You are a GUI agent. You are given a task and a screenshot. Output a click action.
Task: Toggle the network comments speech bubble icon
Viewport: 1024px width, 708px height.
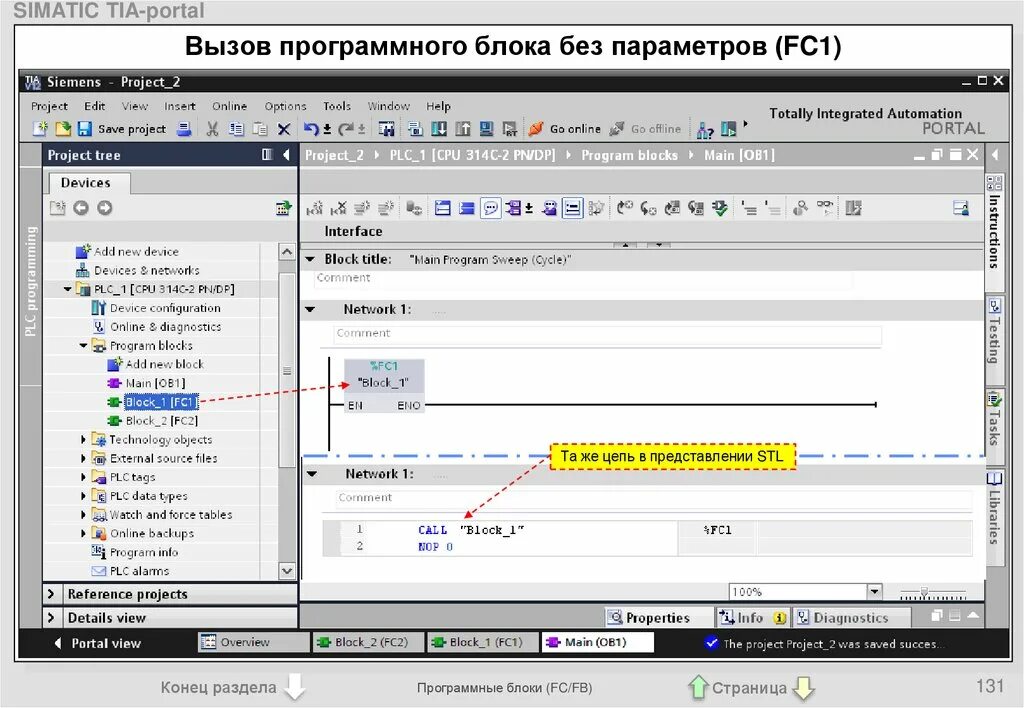pyautogui.click(x=490, y=208)
